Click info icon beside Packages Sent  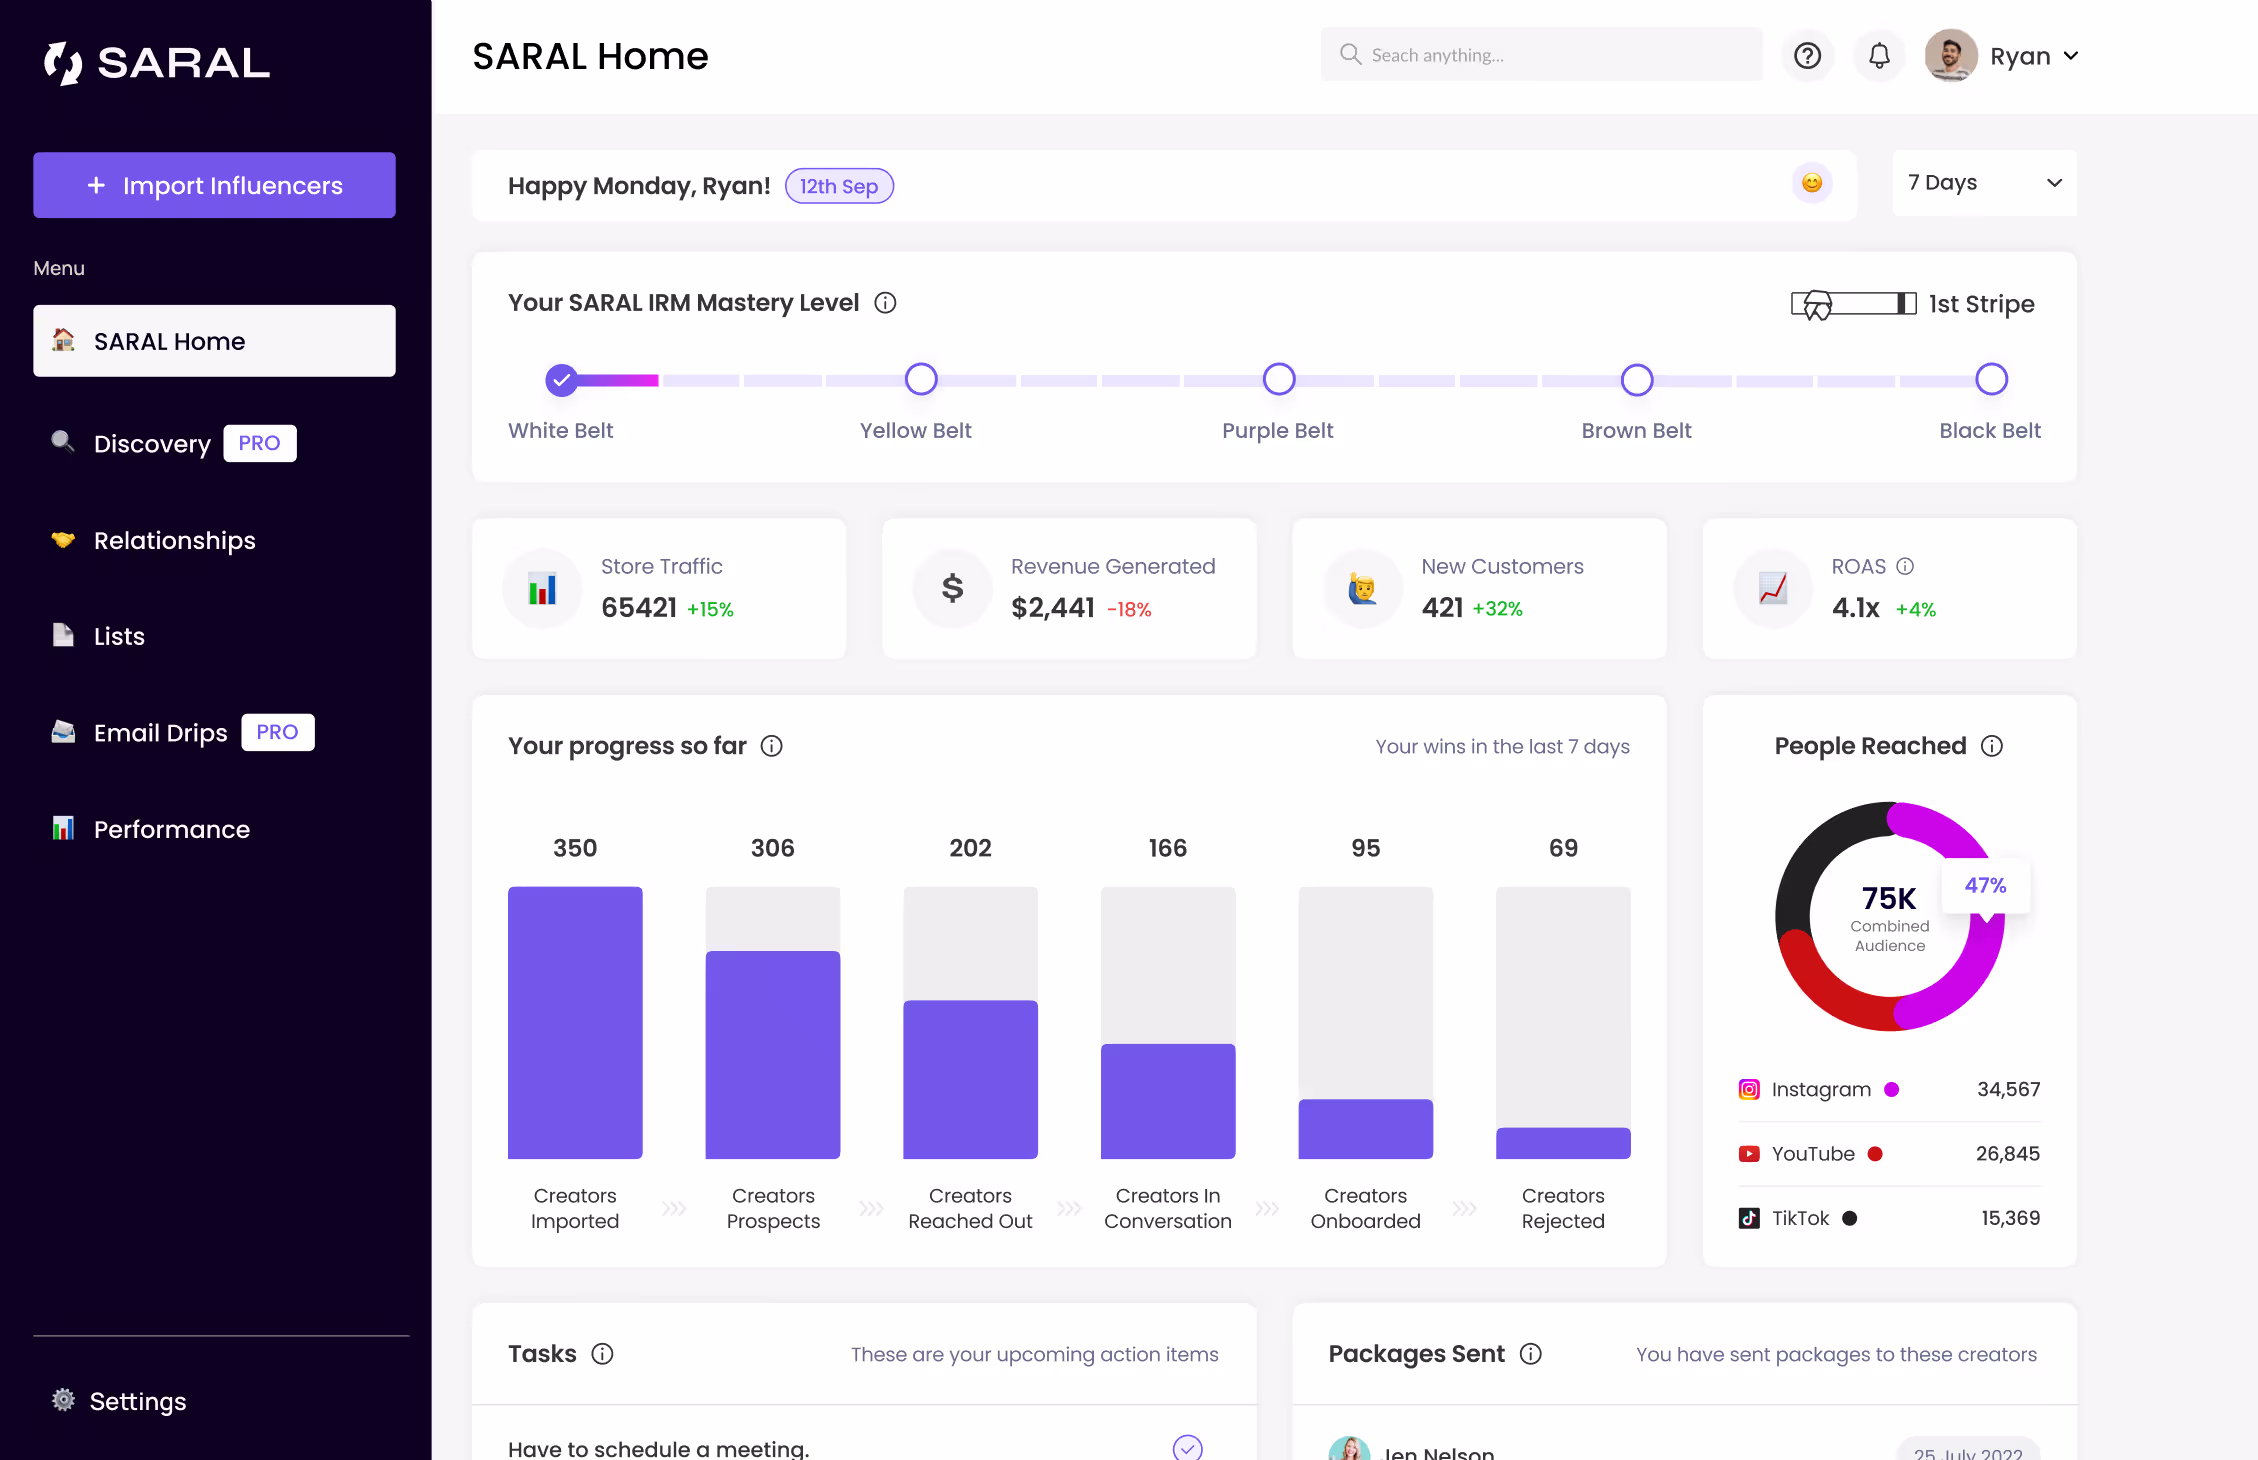1531,1354
